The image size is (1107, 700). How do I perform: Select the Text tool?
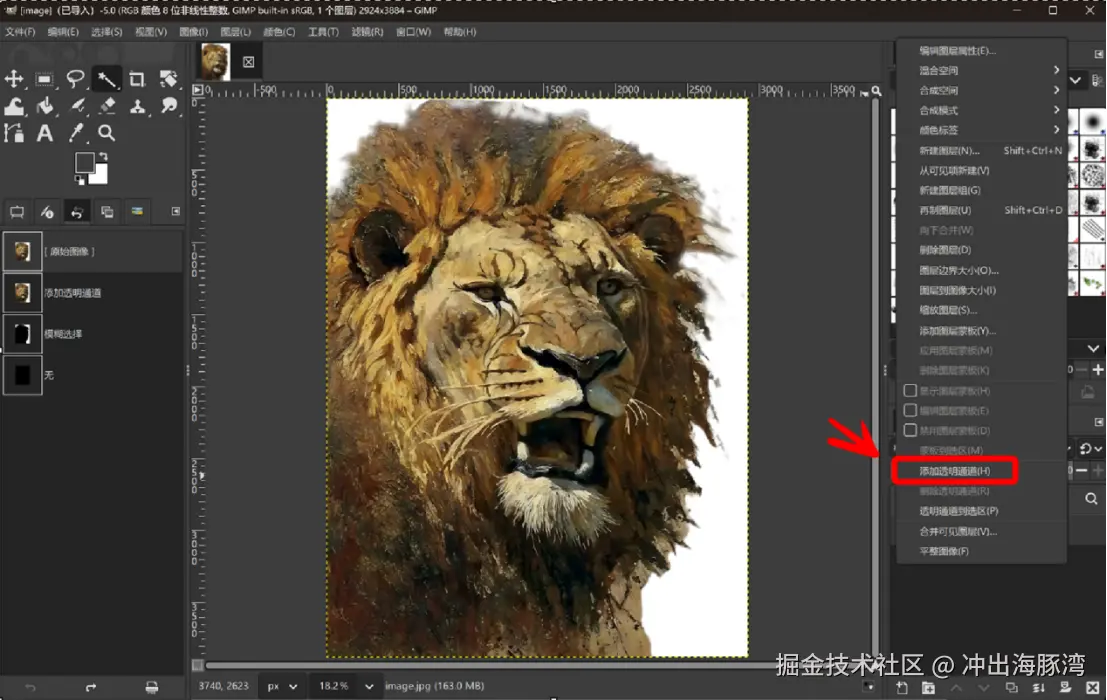click(x=44, y=133)
